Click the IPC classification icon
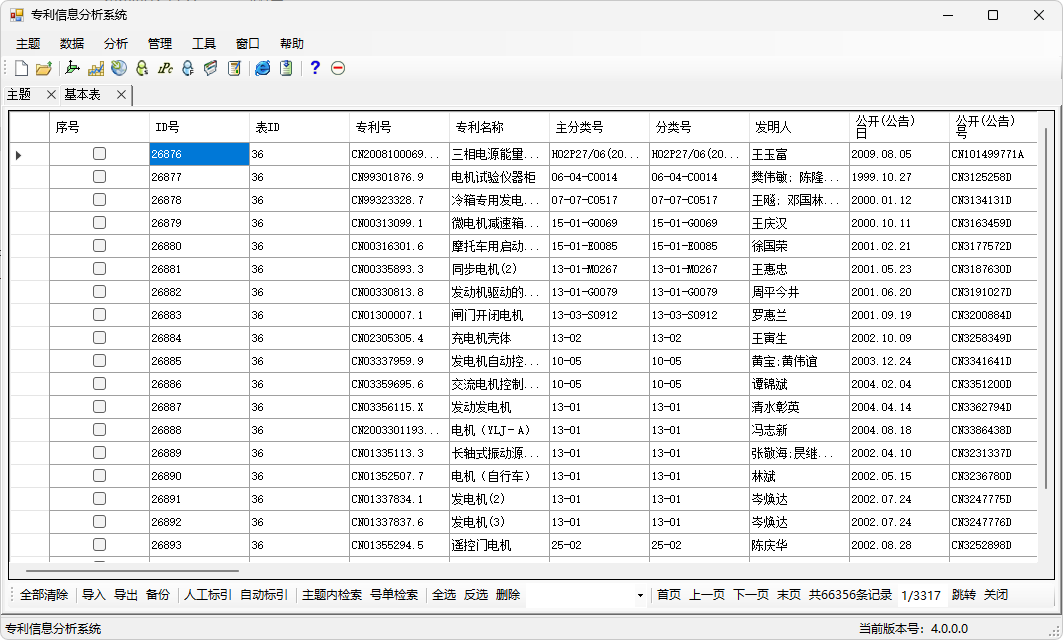The image size is (1063, 640). 165,68
